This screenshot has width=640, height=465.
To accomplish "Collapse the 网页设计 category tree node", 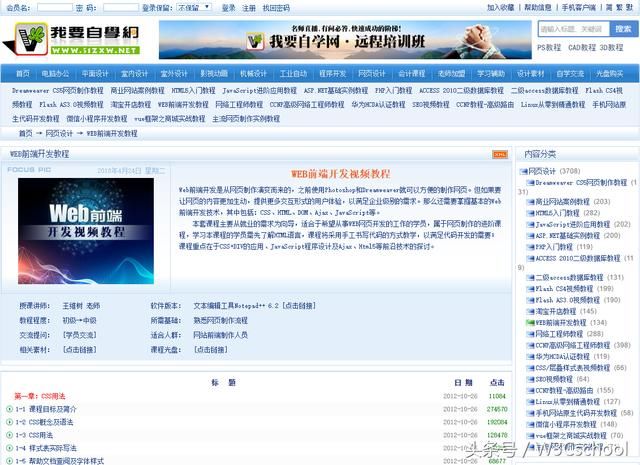I will [520, 172].
